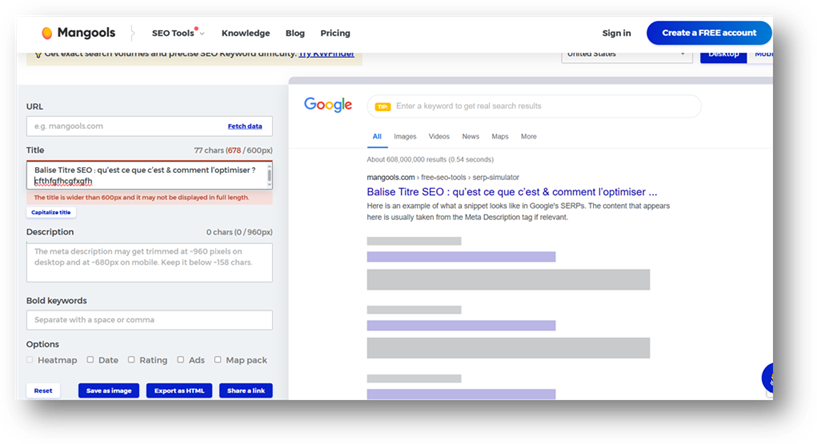Click the Reset button
817x444 pixels.
(43, 390)
